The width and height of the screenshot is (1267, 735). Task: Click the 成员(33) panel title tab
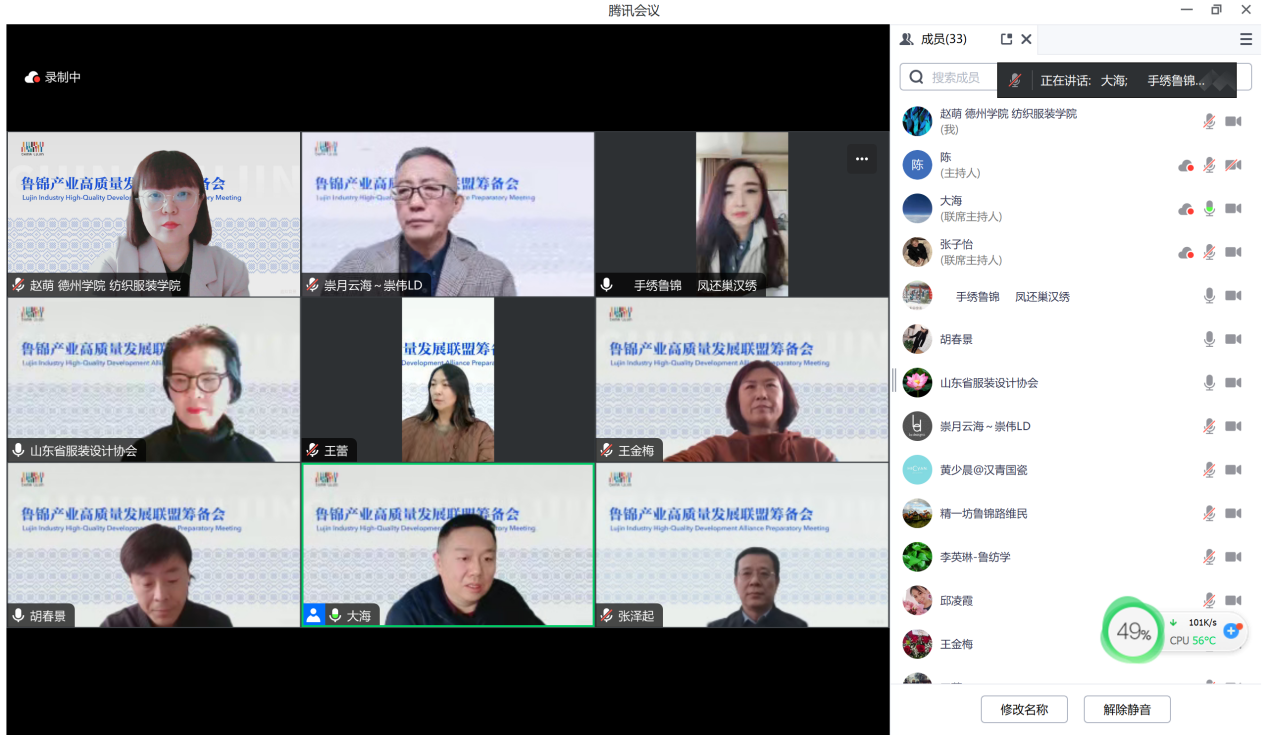click(942, 39)
